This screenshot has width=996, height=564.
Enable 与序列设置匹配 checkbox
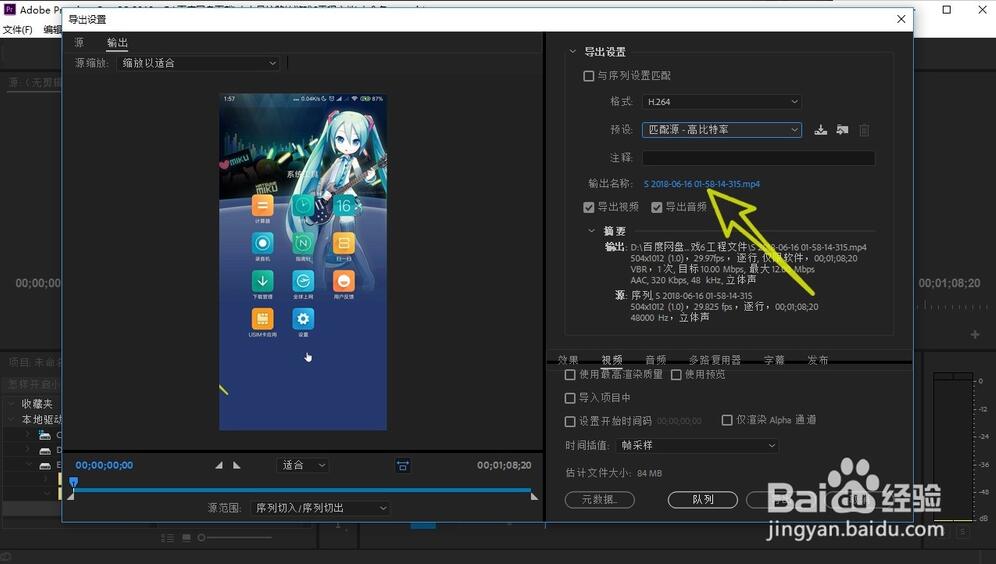click(x=589, y=76)
